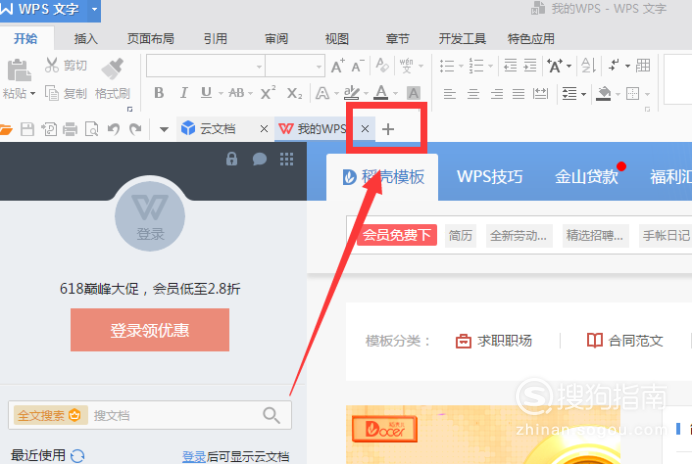692x464 pixels.
Task: Click the text effects outlined A icon
Action: [322, 93]
